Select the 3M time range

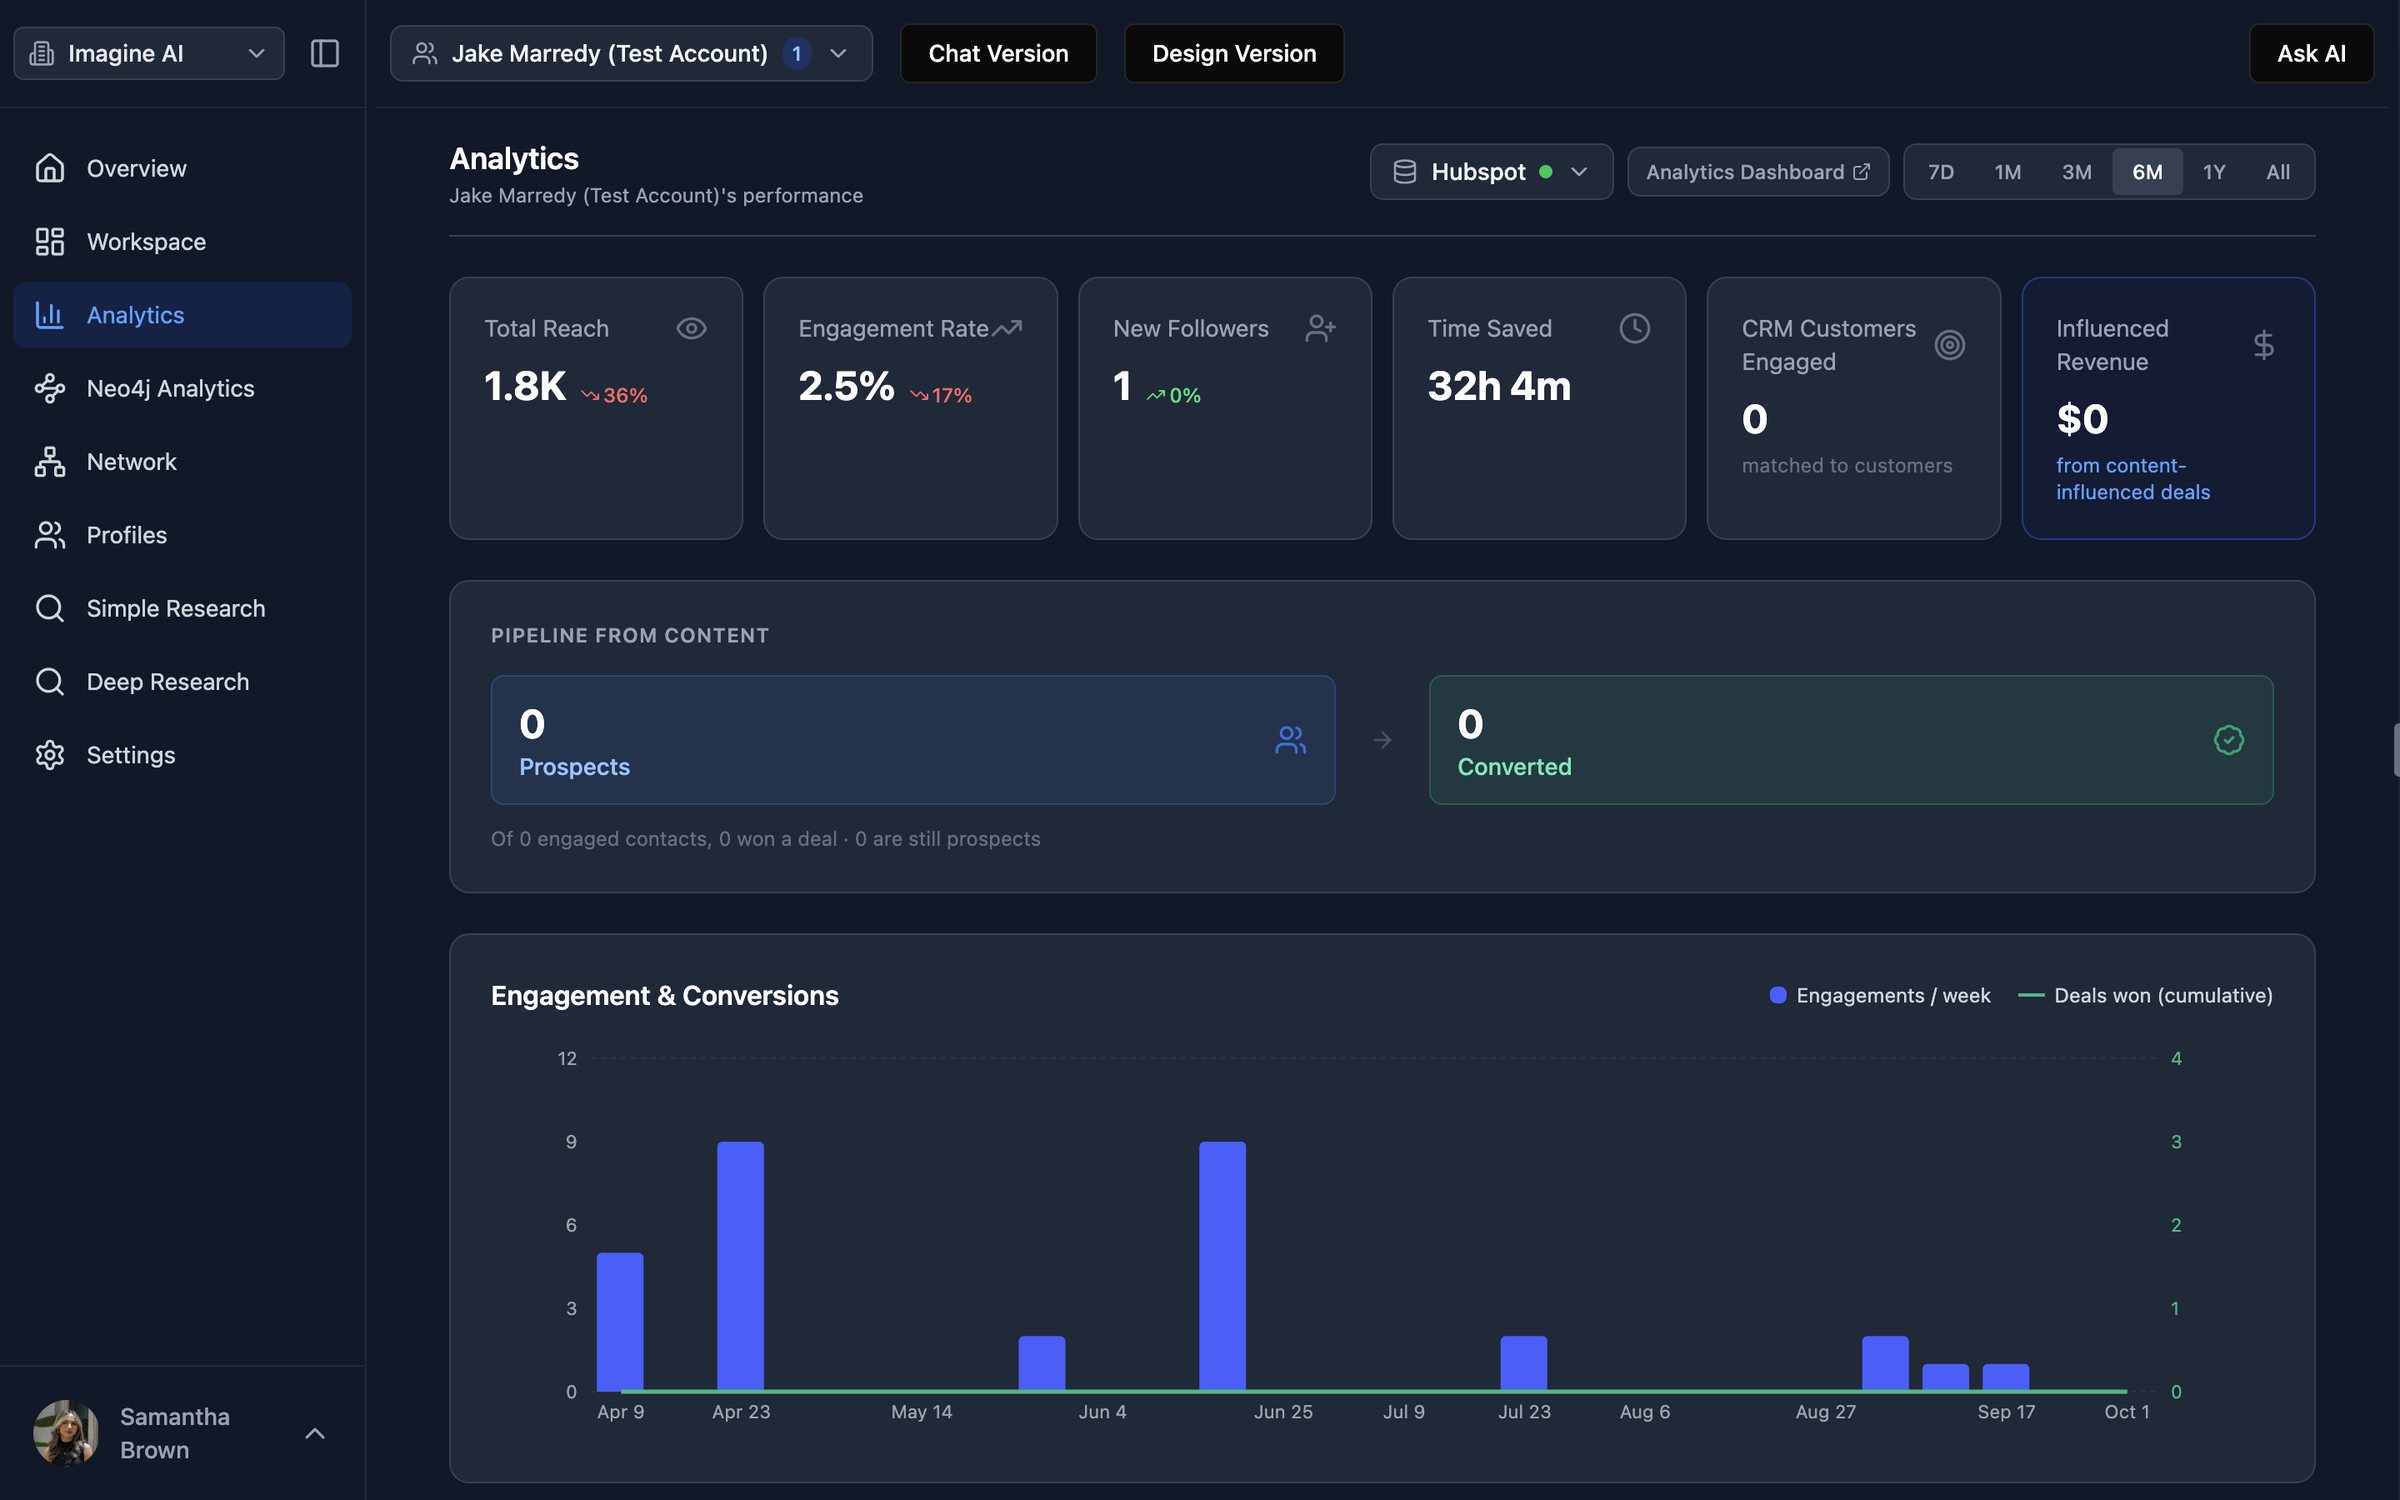(2076, 172)
